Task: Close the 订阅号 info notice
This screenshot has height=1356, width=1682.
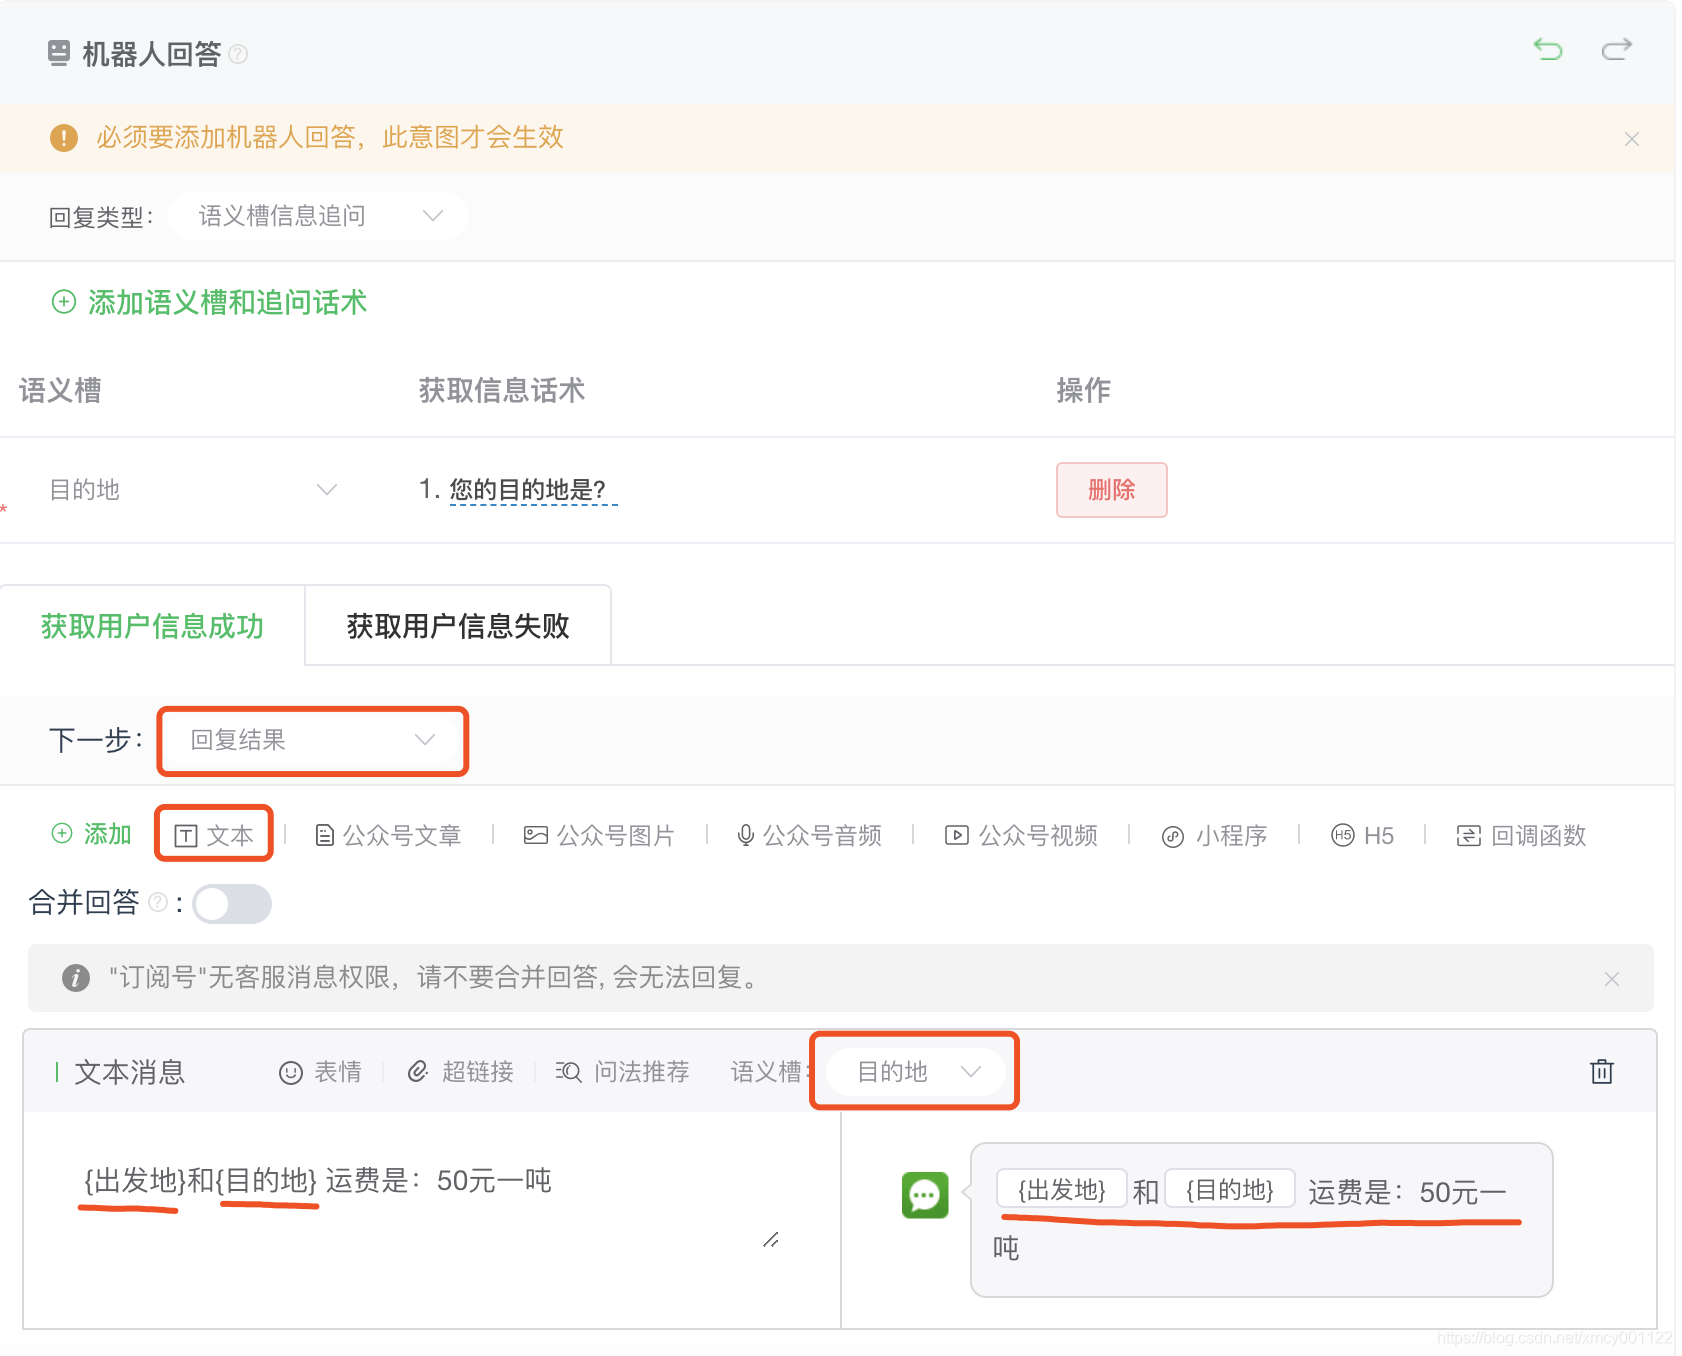Action: (x=1612, y=979)
